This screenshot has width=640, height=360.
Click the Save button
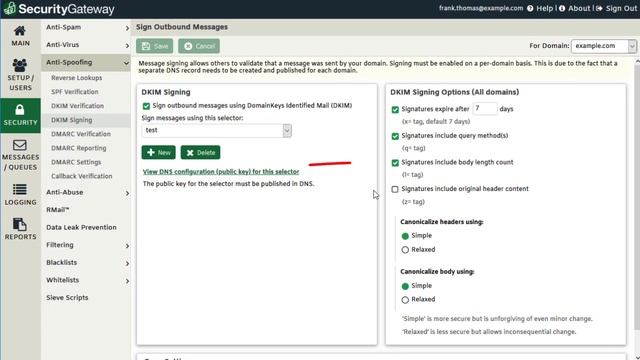pyautogui.click(x=155, y=46)
